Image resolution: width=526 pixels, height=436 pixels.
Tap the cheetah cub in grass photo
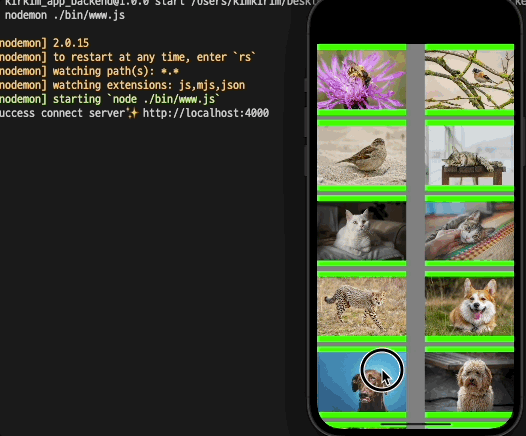(362, 307)
